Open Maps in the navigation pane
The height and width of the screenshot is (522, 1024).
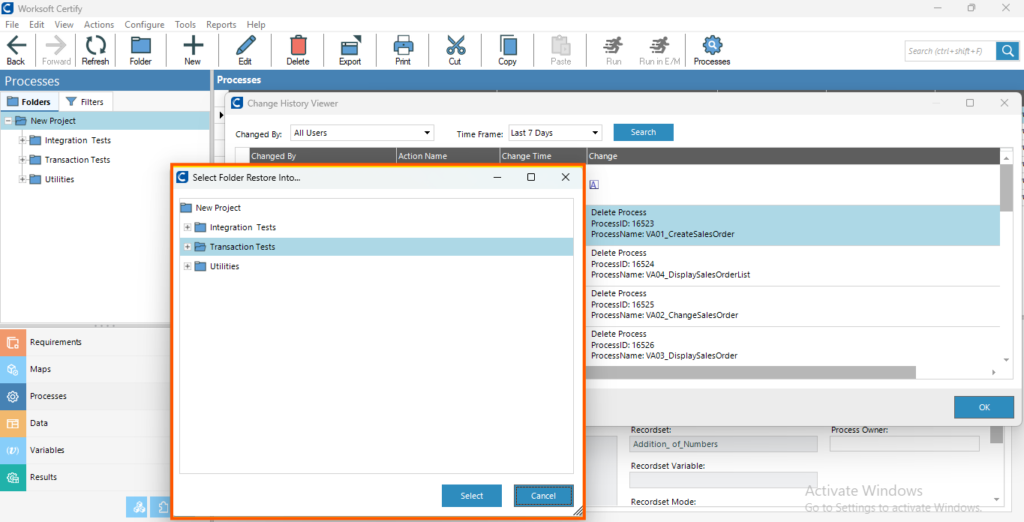pyautogui.click(x=85, y=369)
